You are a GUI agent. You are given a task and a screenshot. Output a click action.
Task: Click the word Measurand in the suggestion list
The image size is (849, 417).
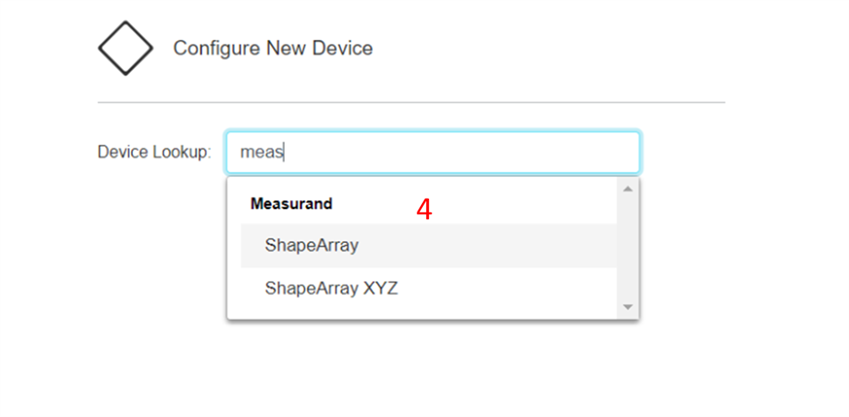tap(291, 204)
